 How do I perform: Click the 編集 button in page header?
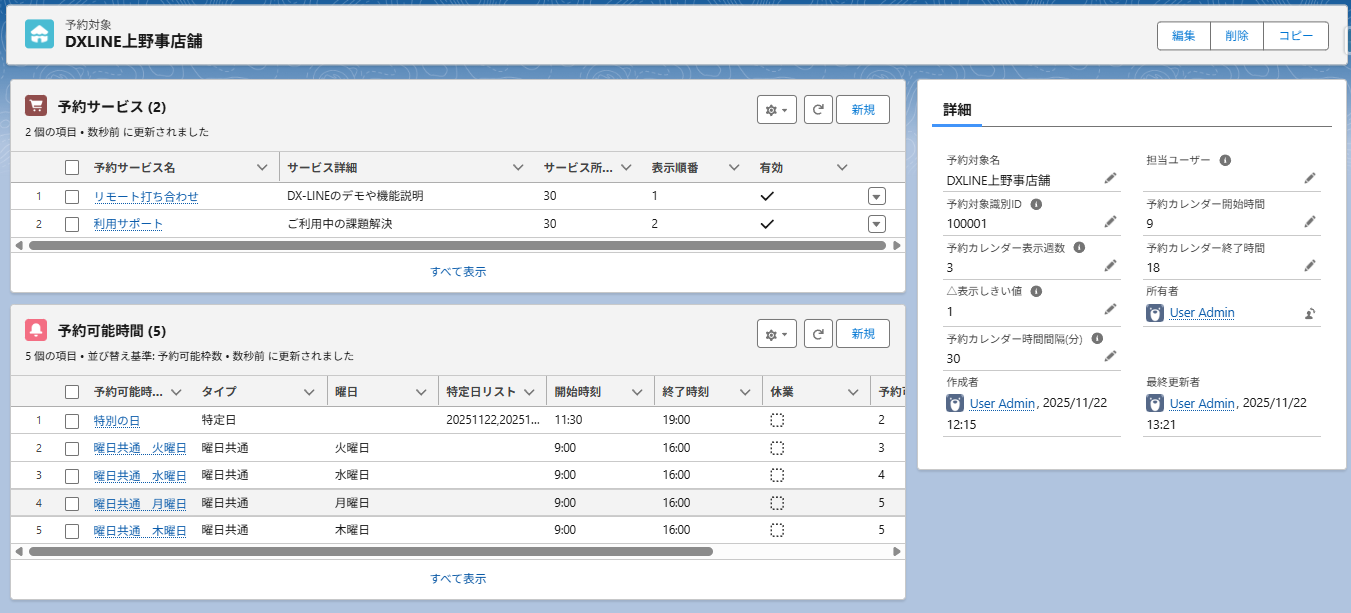tap(1183, 36)
